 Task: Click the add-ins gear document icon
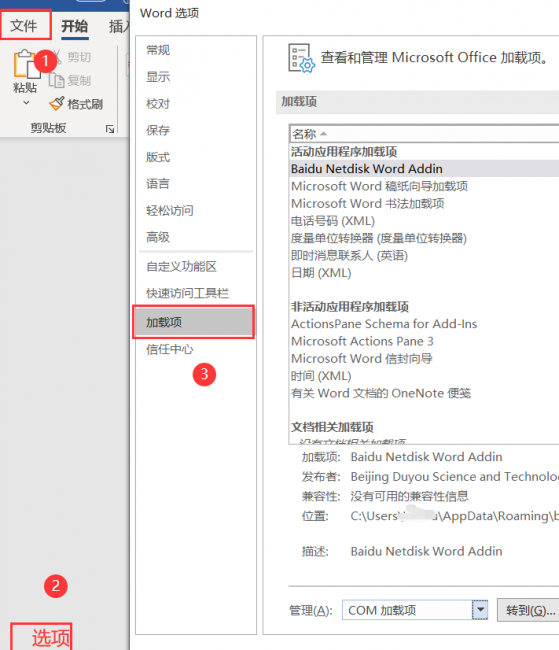pos(301,58)
